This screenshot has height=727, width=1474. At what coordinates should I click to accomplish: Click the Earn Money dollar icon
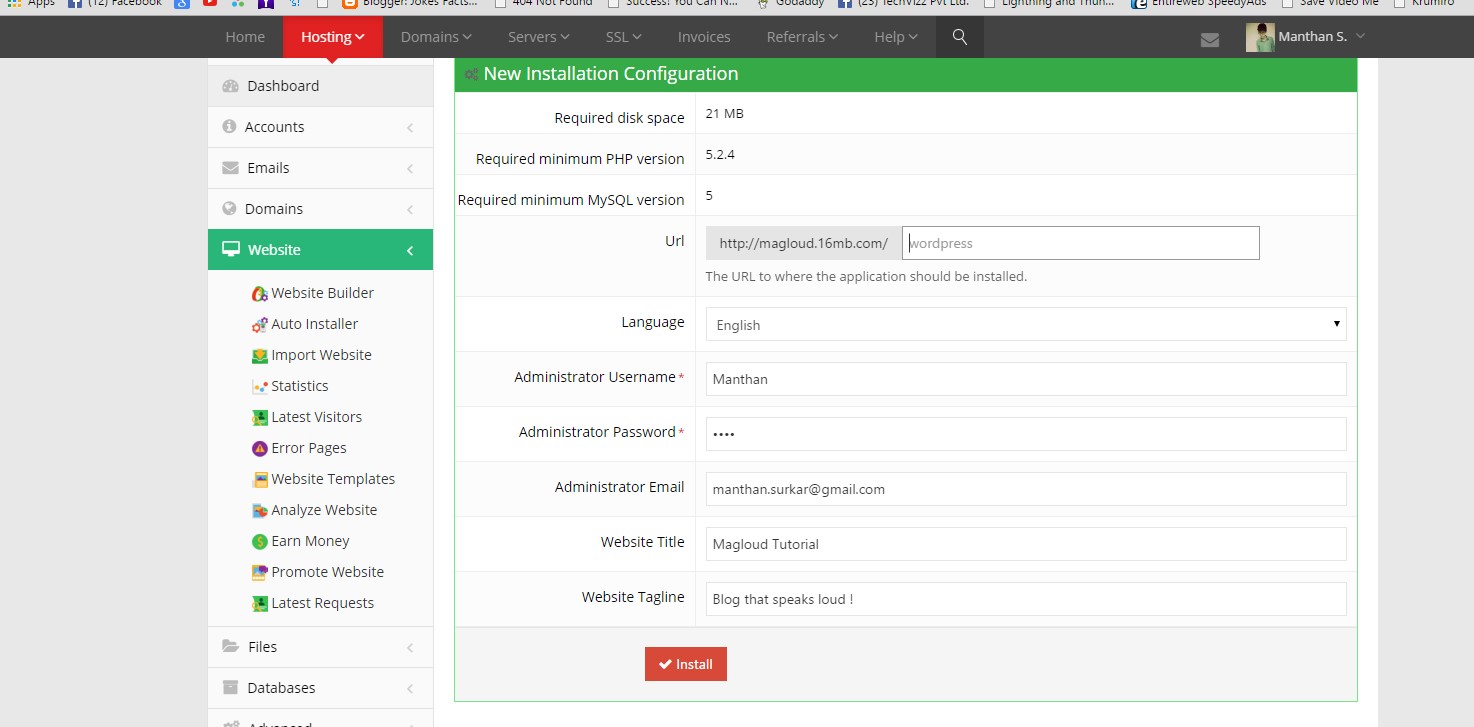(259, 541)
